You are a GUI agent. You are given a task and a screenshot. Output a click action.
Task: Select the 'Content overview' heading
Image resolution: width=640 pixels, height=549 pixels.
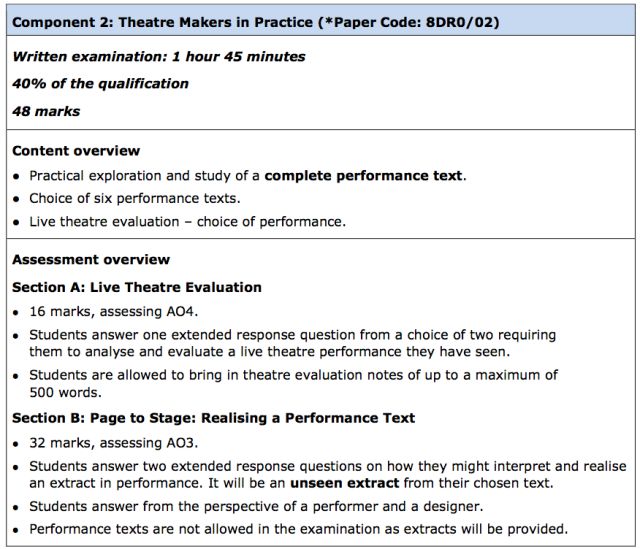(76, 151)
